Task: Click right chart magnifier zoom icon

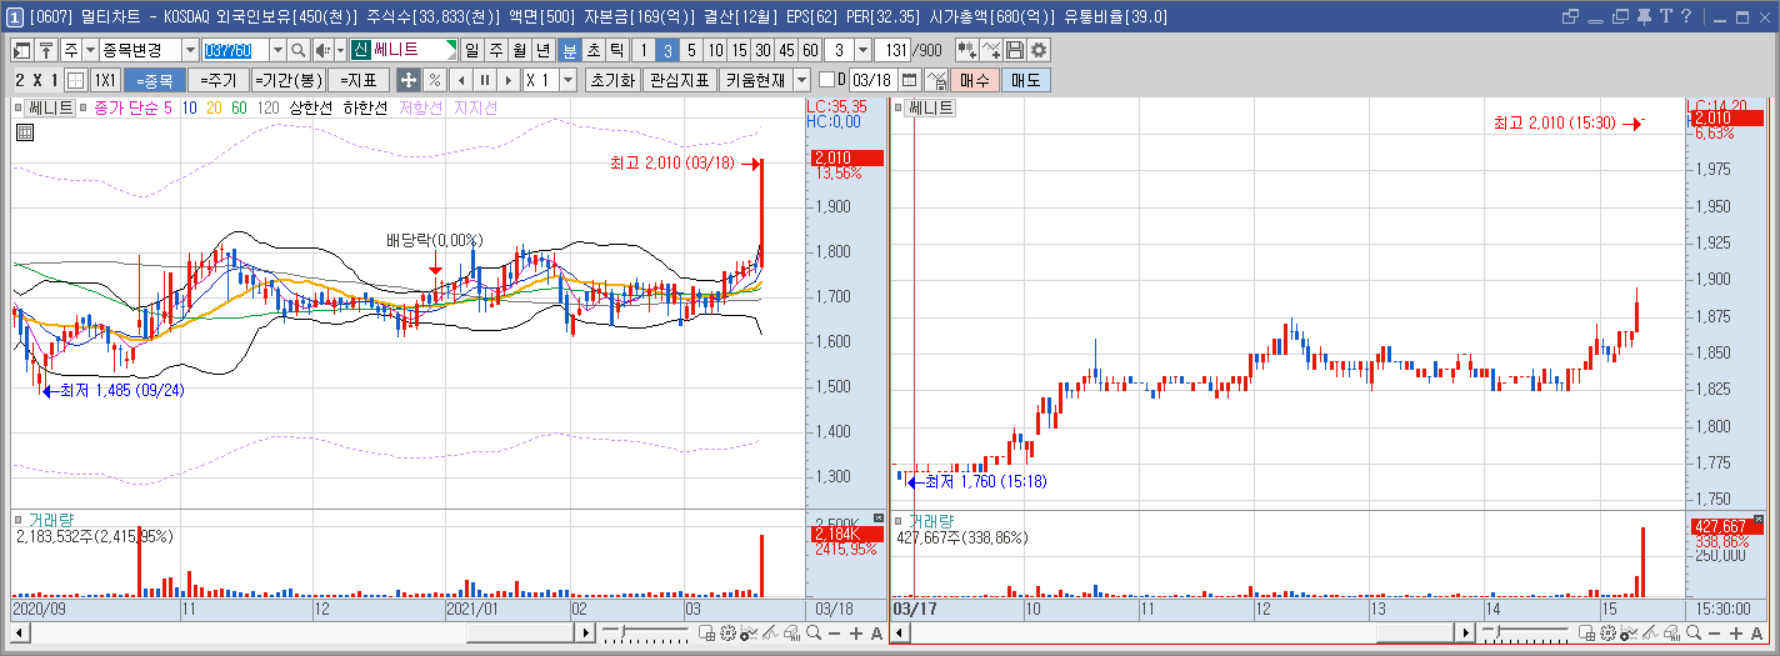Action: (1694, 633)
